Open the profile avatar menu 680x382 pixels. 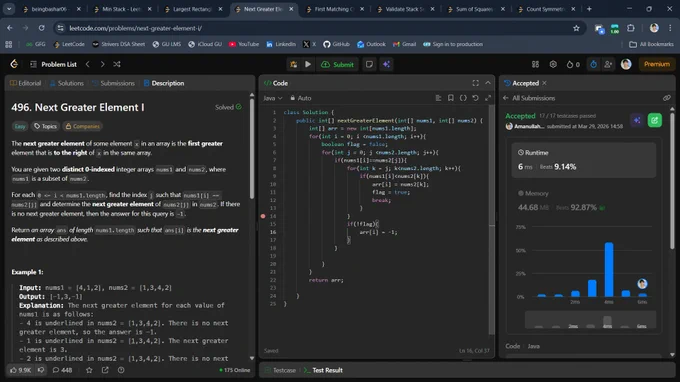click(626, 64)
